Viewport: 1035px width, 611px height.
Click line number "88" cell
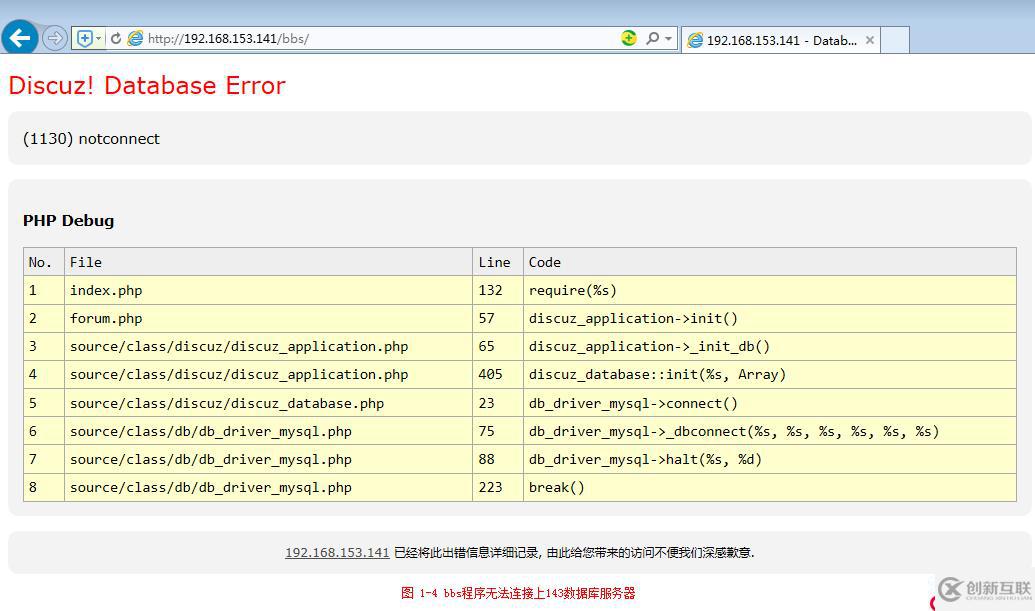(x=498, y=459)
